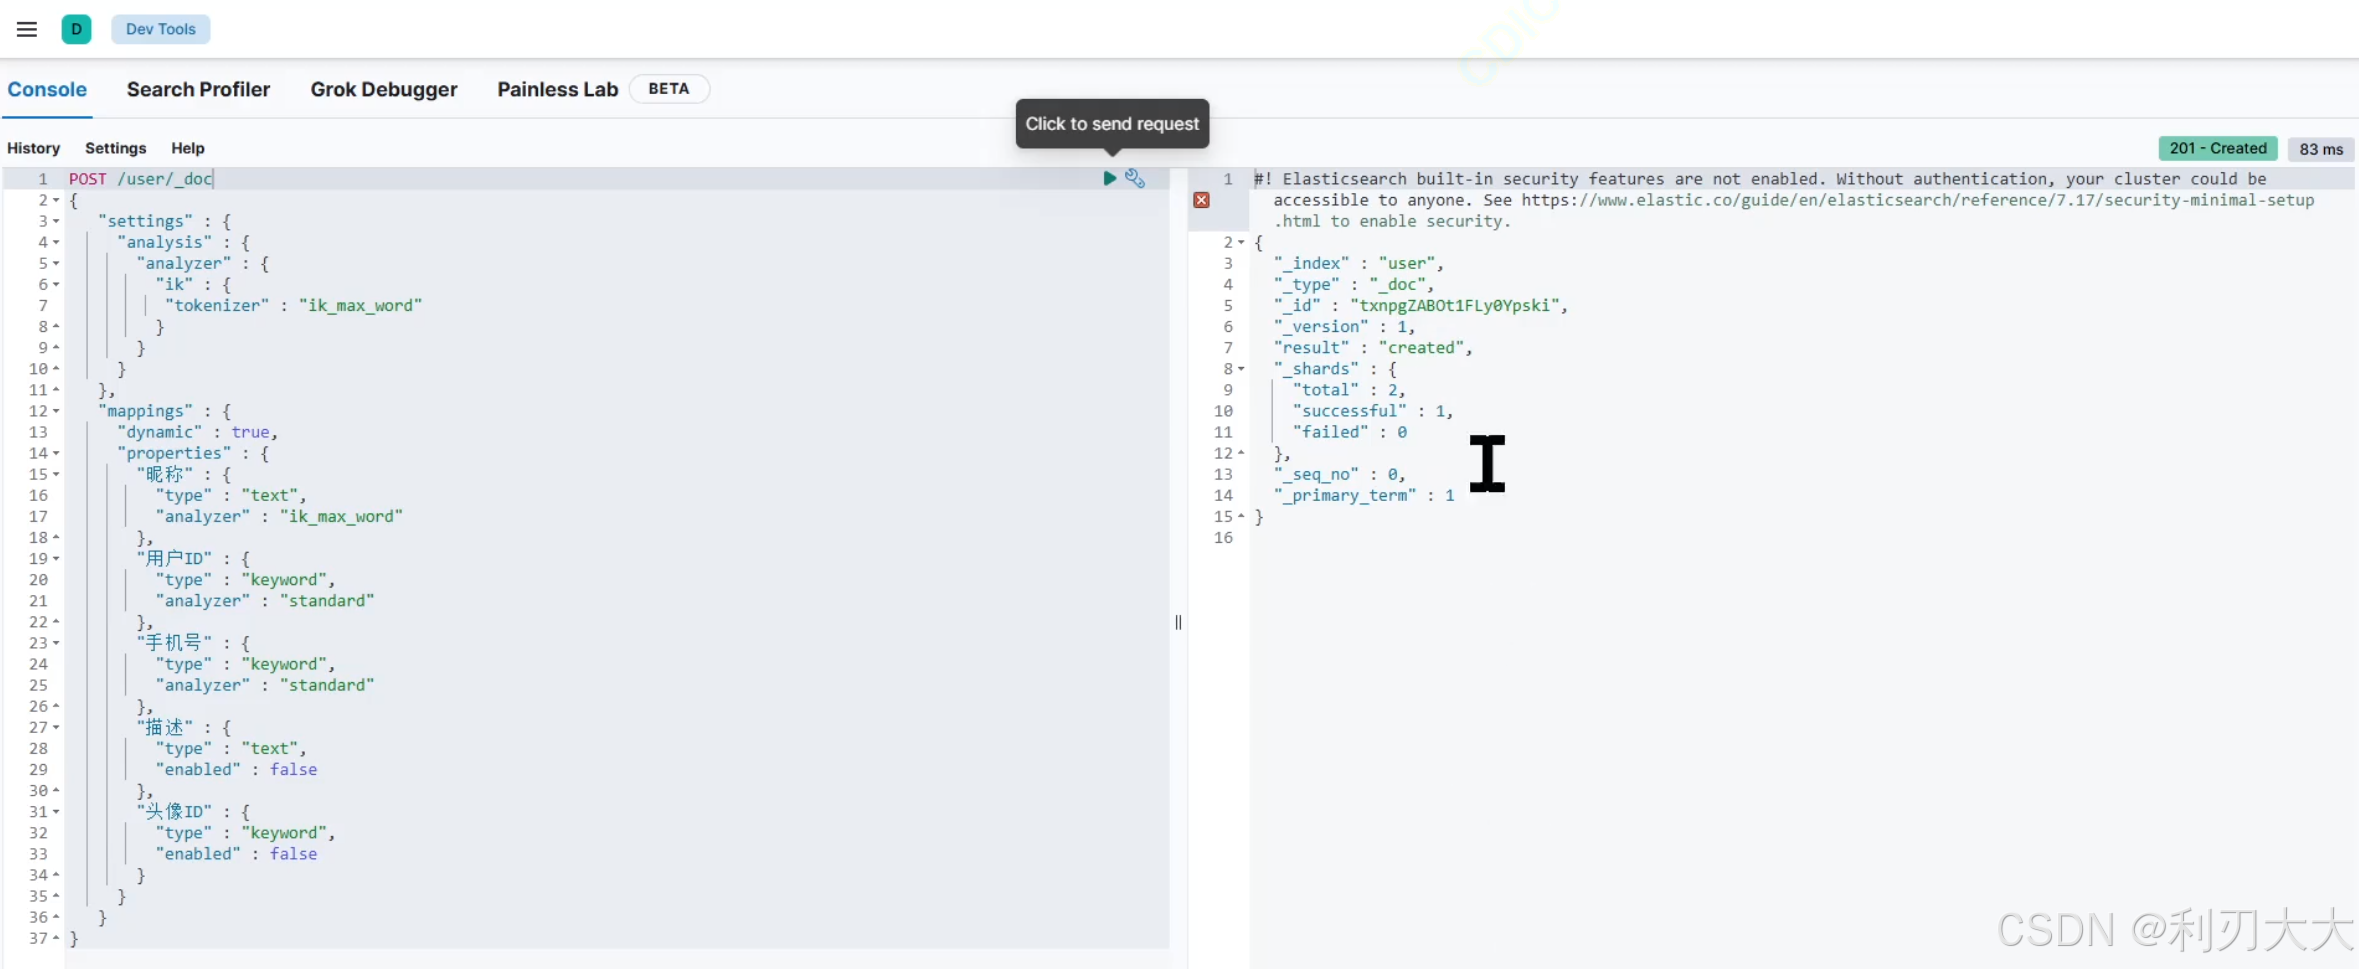This screenshot has height=969, width=2359.
Task: Click the "_seq_no" : 0 line
Action: click(1340, 475)
